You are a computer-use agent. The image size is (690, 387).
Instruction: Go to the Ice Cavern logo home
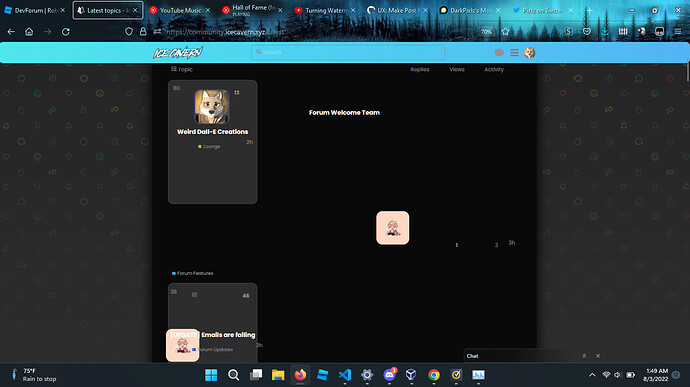pos(178,53)
